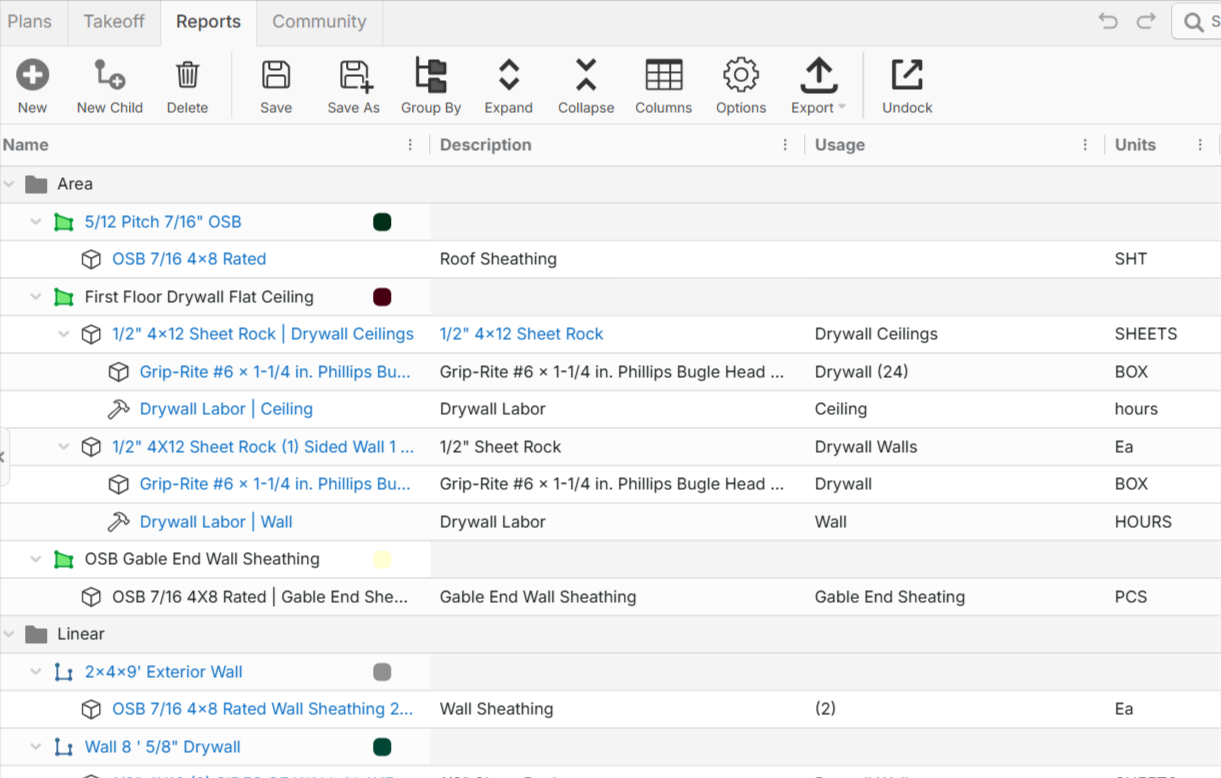This screenshot has width=1221, height=778.
Task: Click hammer icon beside Drywall Labor | Wall
Action: point(118,522)
